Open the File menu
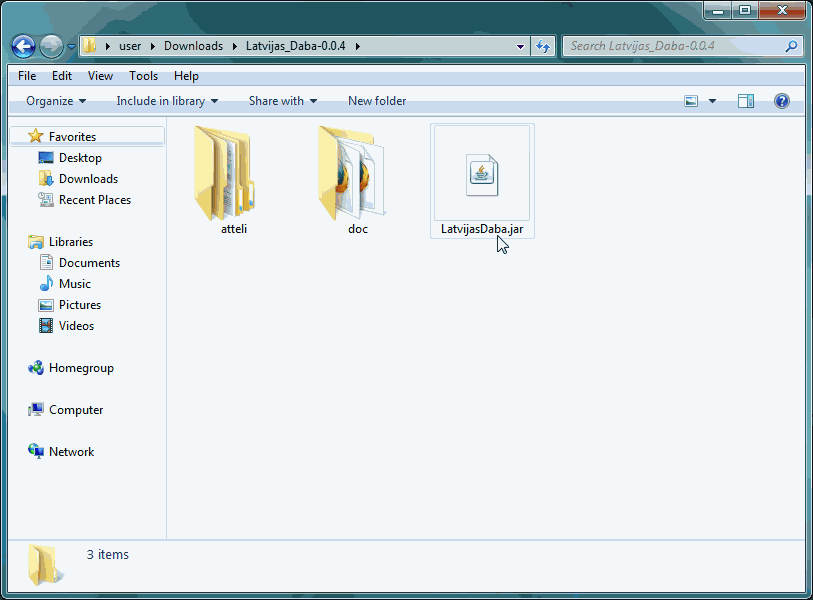This screenshot has height=600, width=813. coord(27,76)
